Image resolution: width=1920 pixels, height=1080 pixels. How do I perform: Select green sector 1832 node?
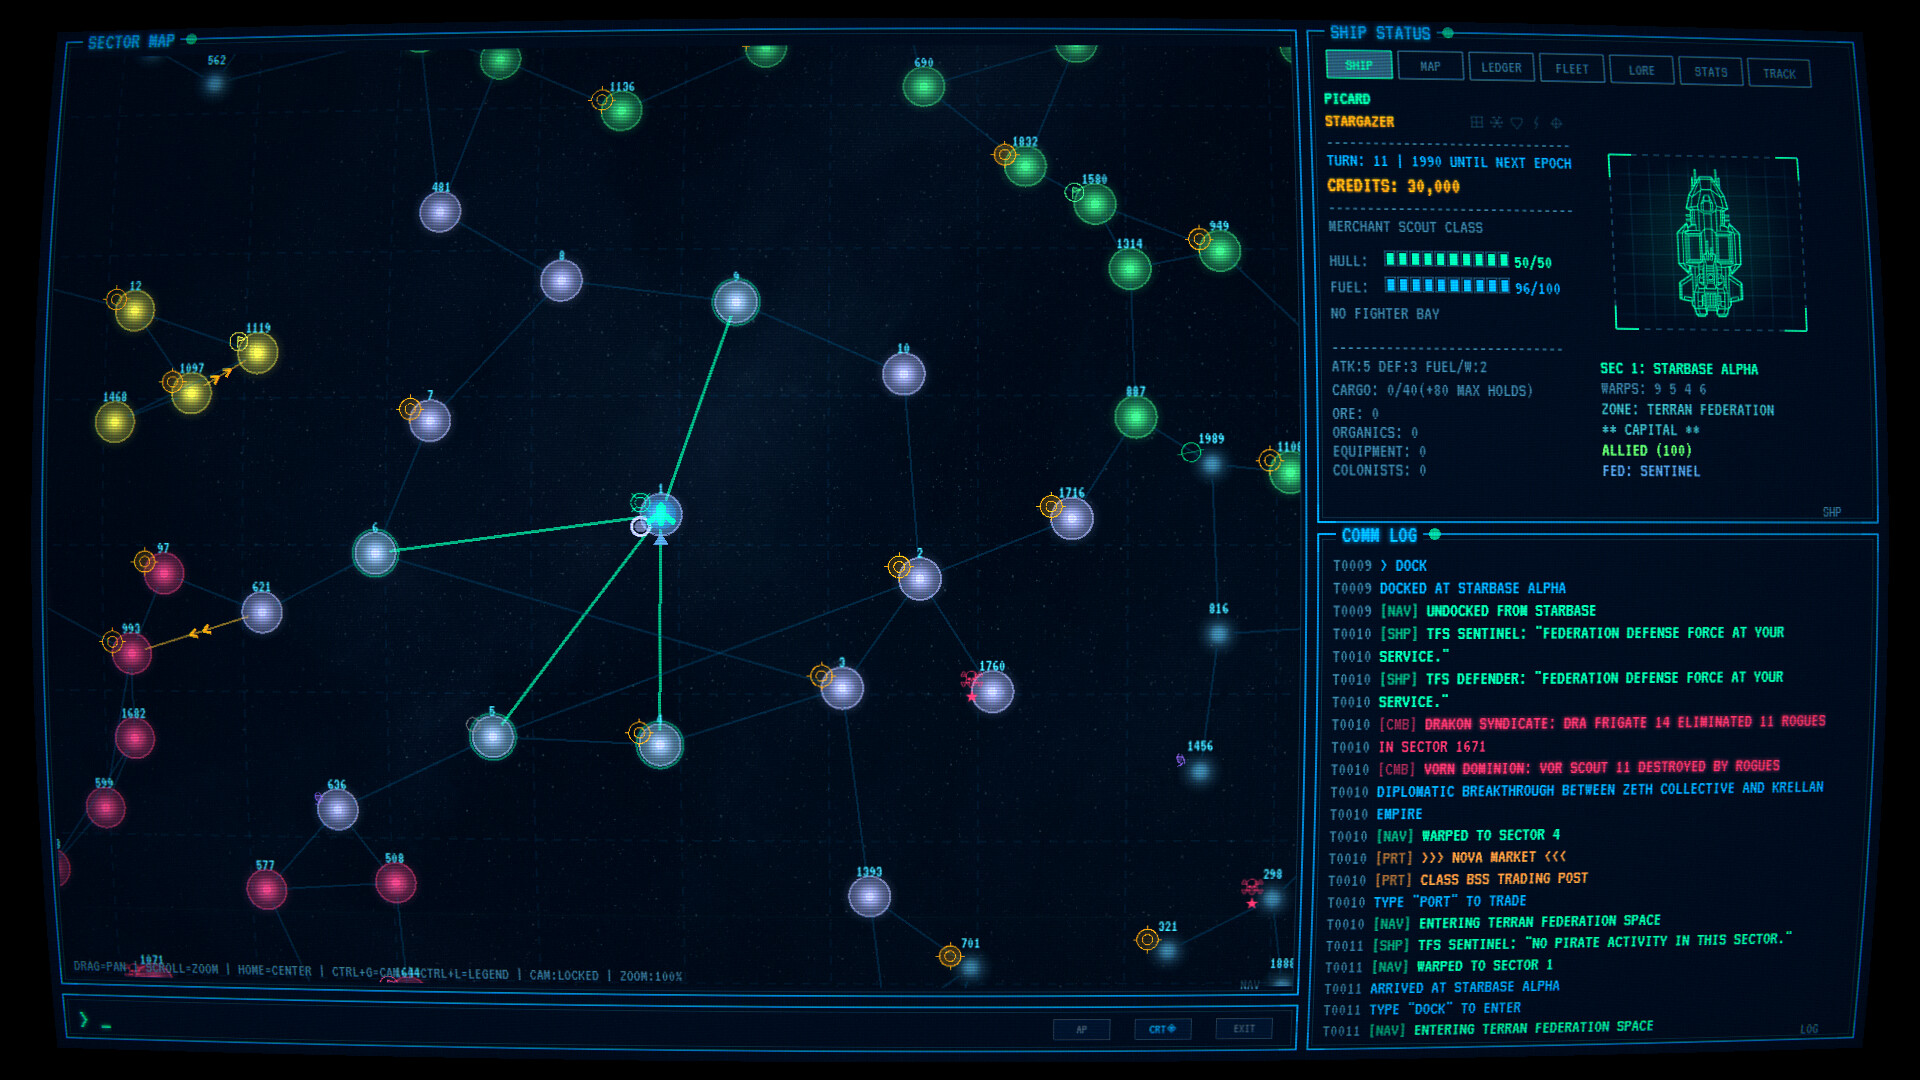tap(1025, 166)
